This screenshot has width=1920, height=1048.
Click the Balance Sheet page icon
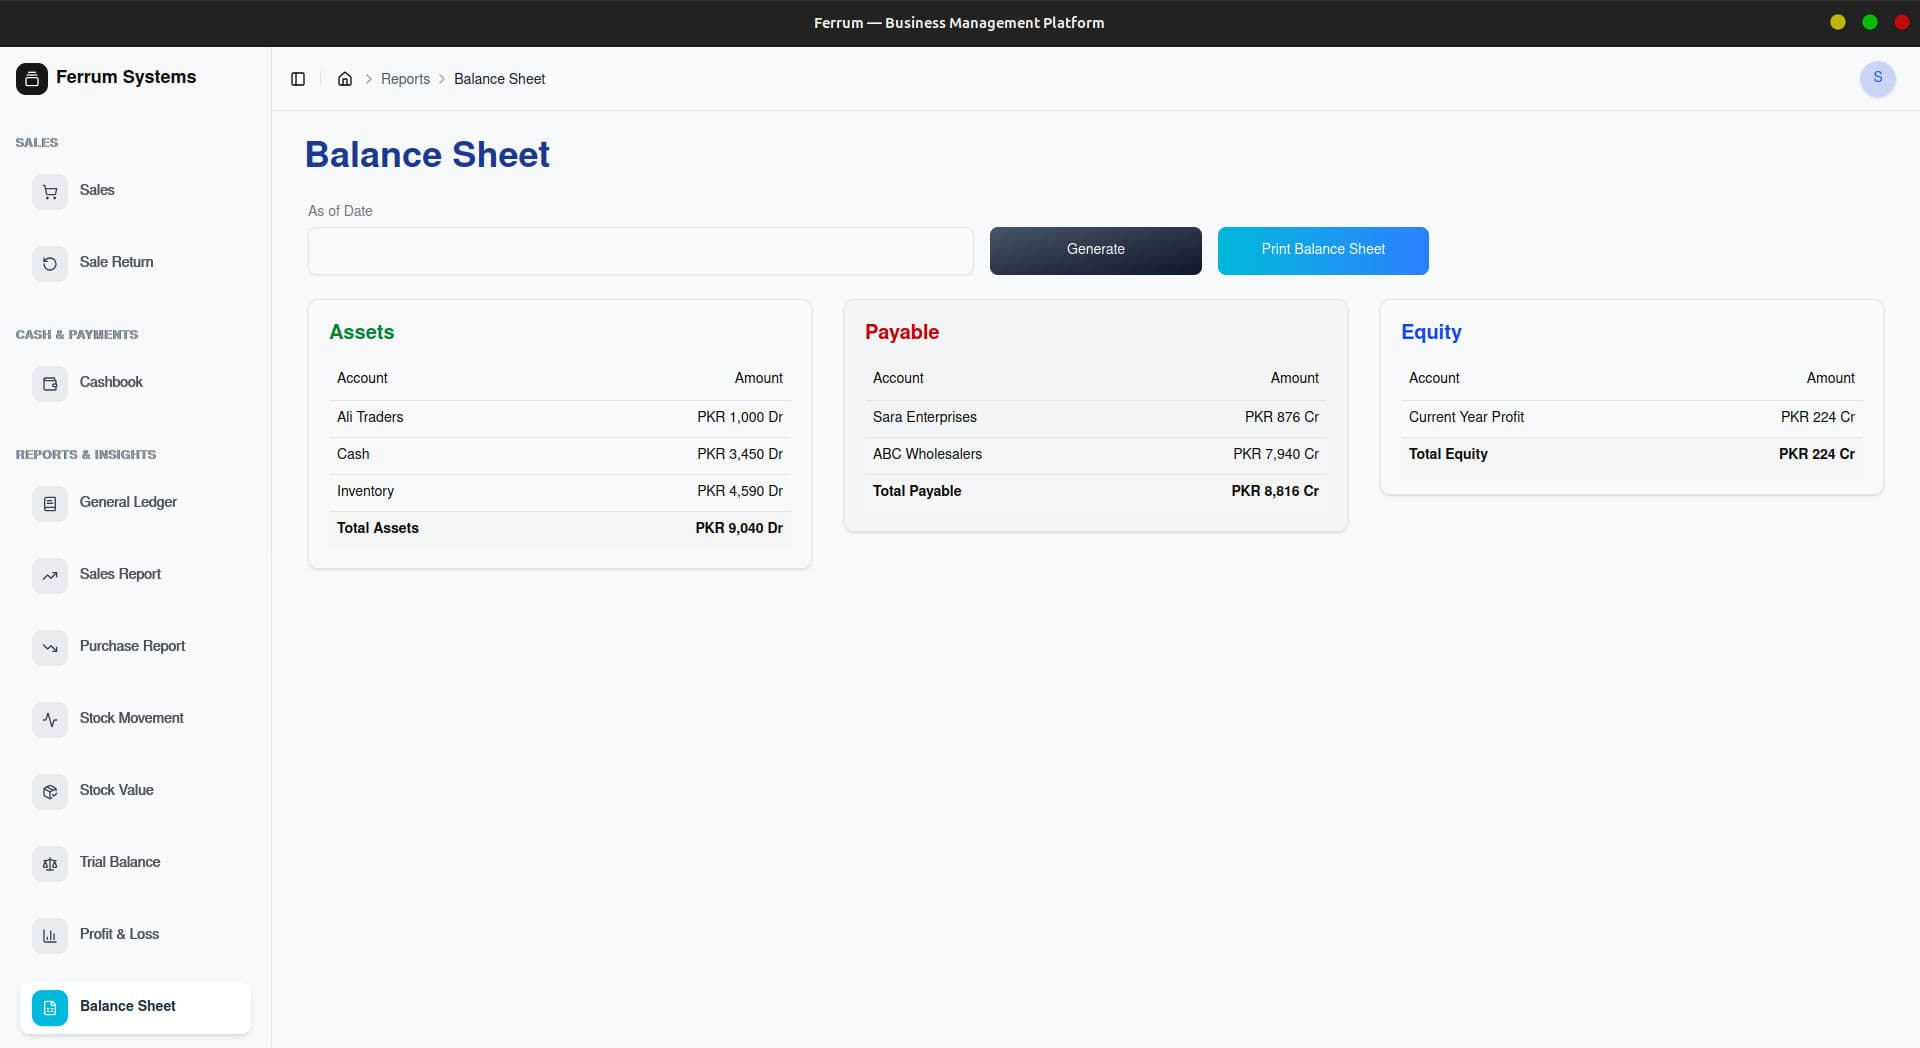pyautogui.click(x=50, y=1007)
